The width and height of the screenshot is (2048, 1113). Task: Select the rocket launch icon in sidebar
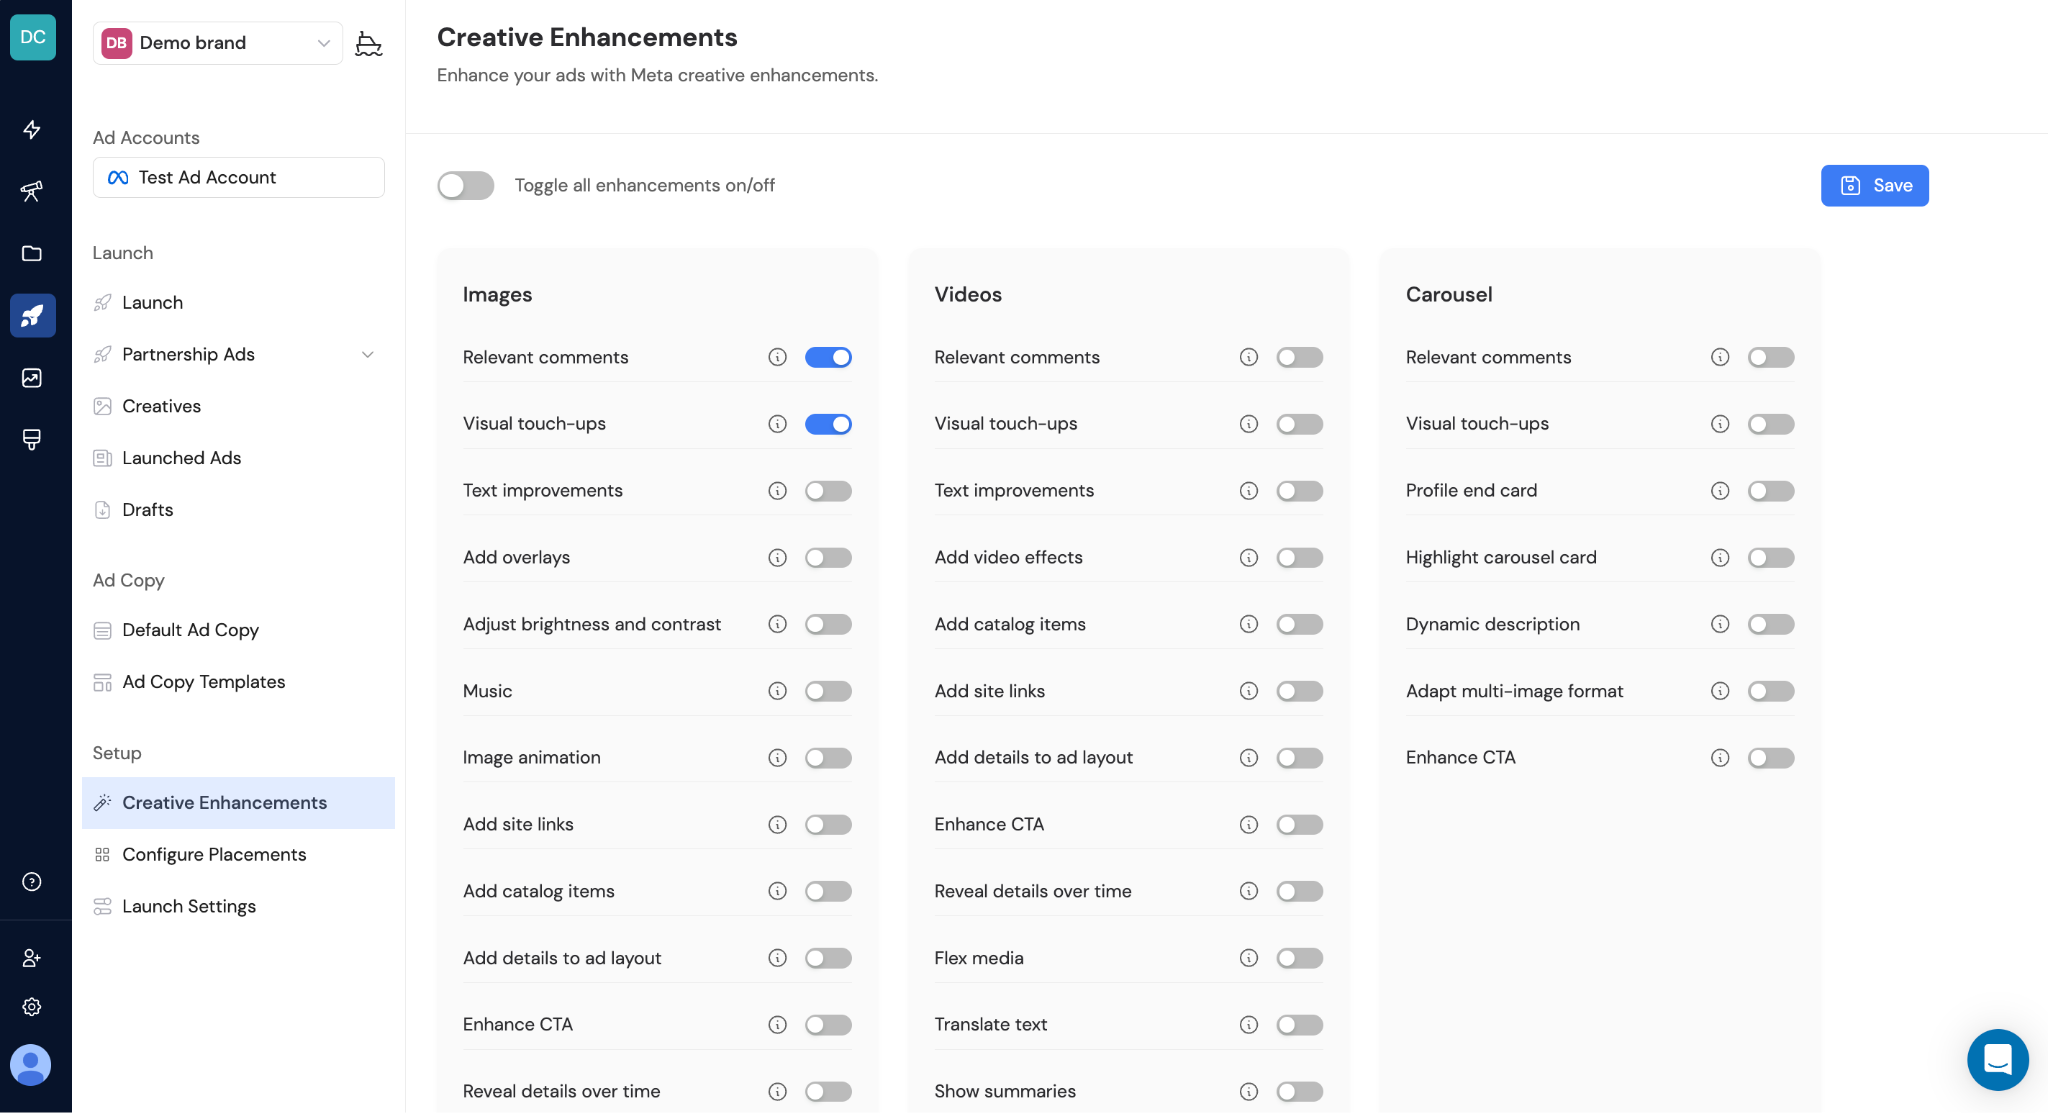coord(32,315)
